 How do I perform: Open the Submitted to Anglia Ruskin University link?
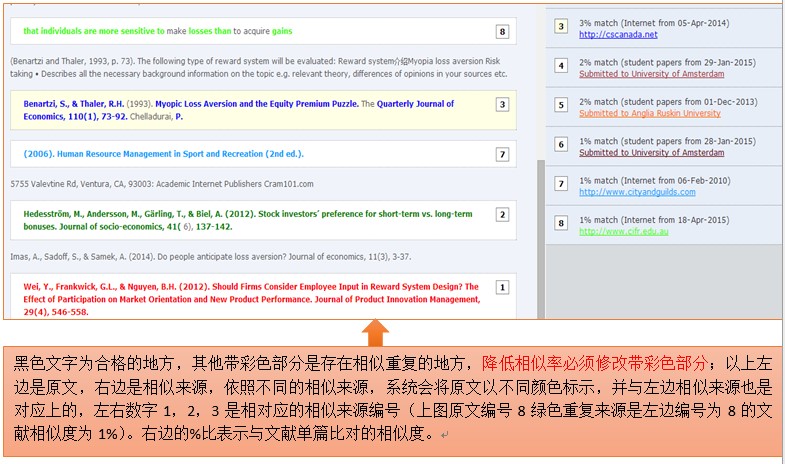point(650,114)
